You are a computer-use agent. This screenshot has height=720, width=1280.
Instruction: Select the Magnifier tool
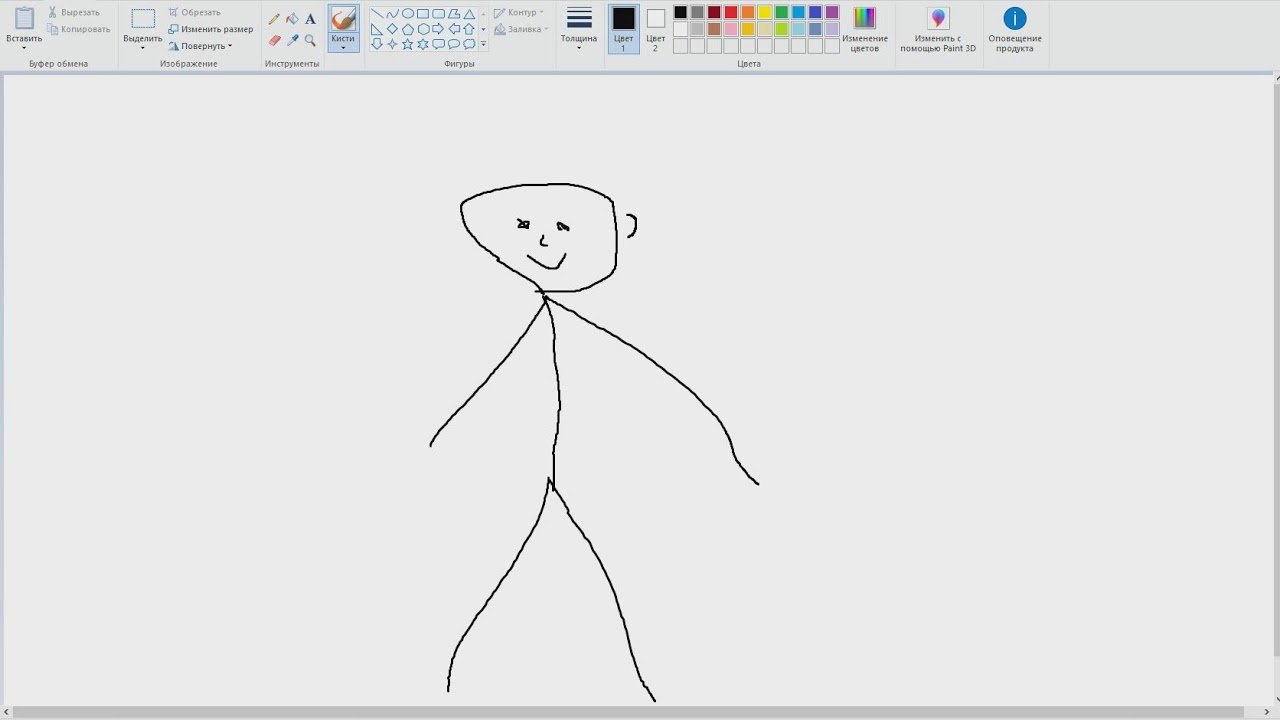coord(310,41)
